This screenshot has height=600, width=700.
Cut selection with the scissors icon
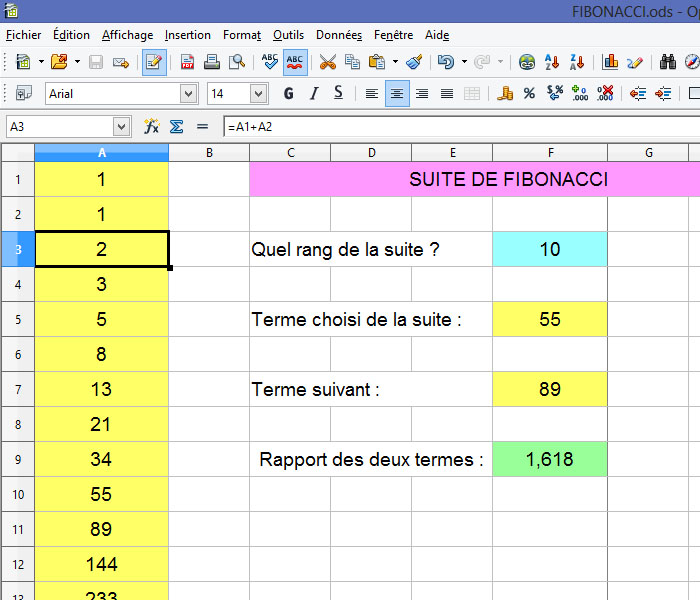coord(328,62)
